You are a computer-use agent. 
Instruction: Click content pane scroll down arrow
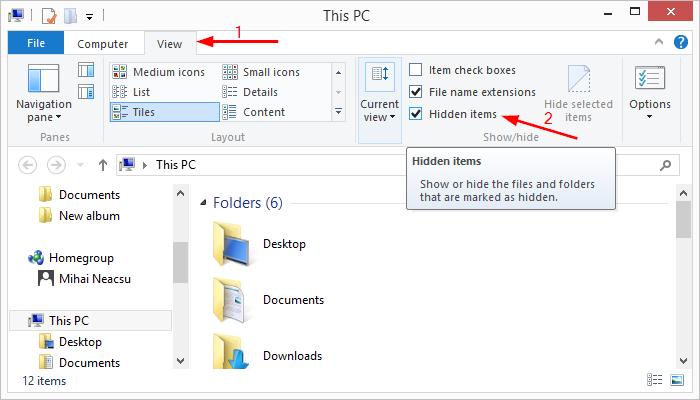[x=683, y=361]
